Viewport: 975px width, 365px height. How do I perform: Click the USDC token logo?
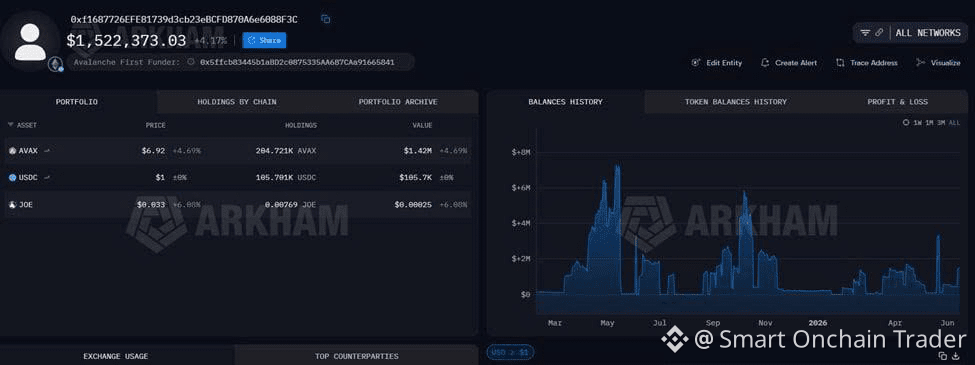click(12, 178)
